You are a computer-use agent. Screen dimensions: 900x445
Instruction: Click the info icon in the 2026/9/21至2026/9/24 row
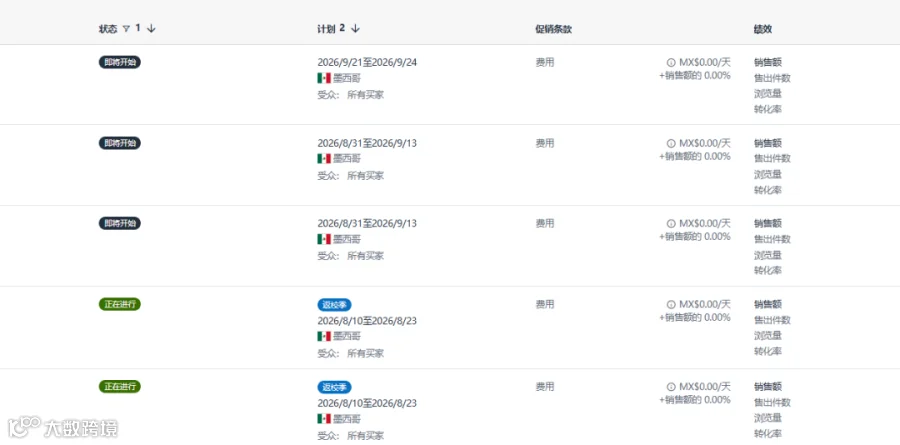[x=670, y=63]
